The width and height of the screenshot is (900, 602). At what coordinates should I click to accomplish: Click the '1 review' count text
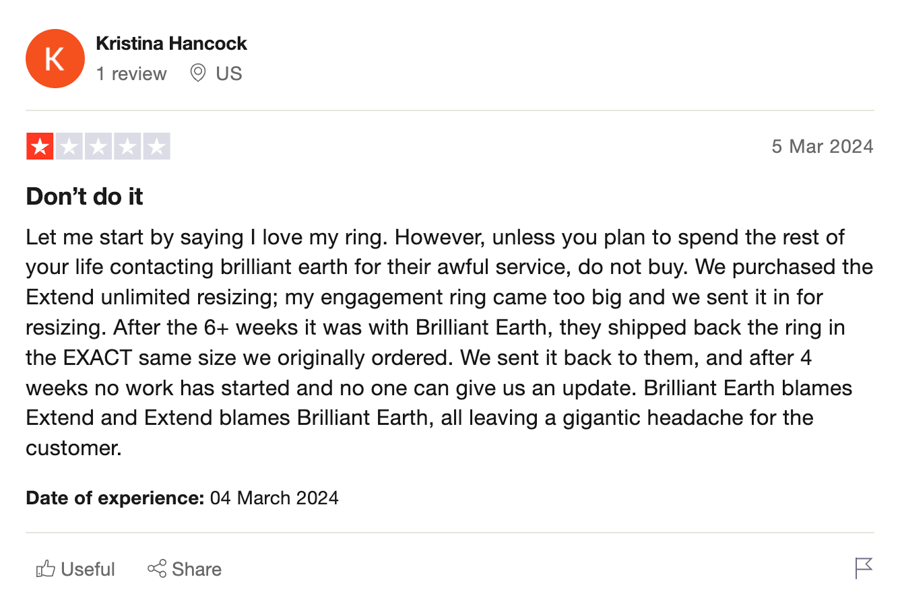coord(131,74)
